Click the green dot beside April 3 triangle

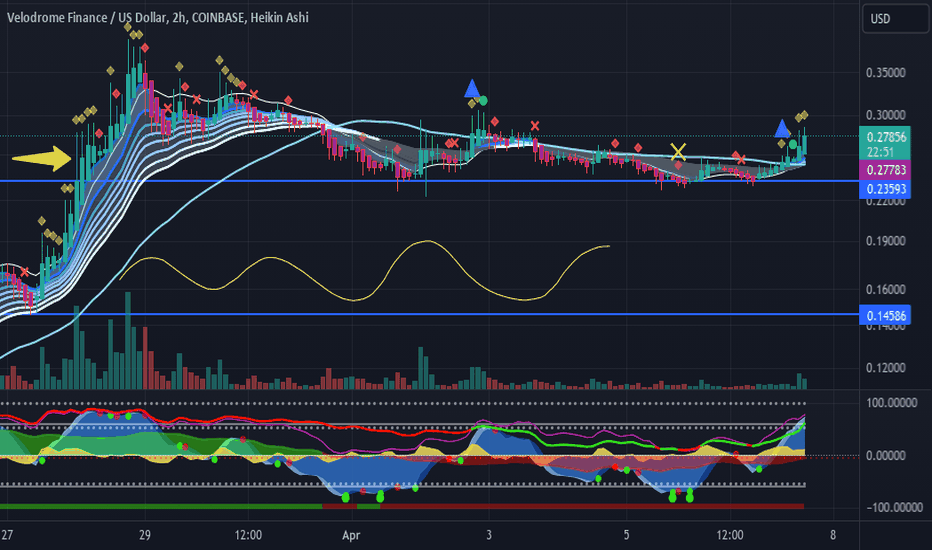483,100
